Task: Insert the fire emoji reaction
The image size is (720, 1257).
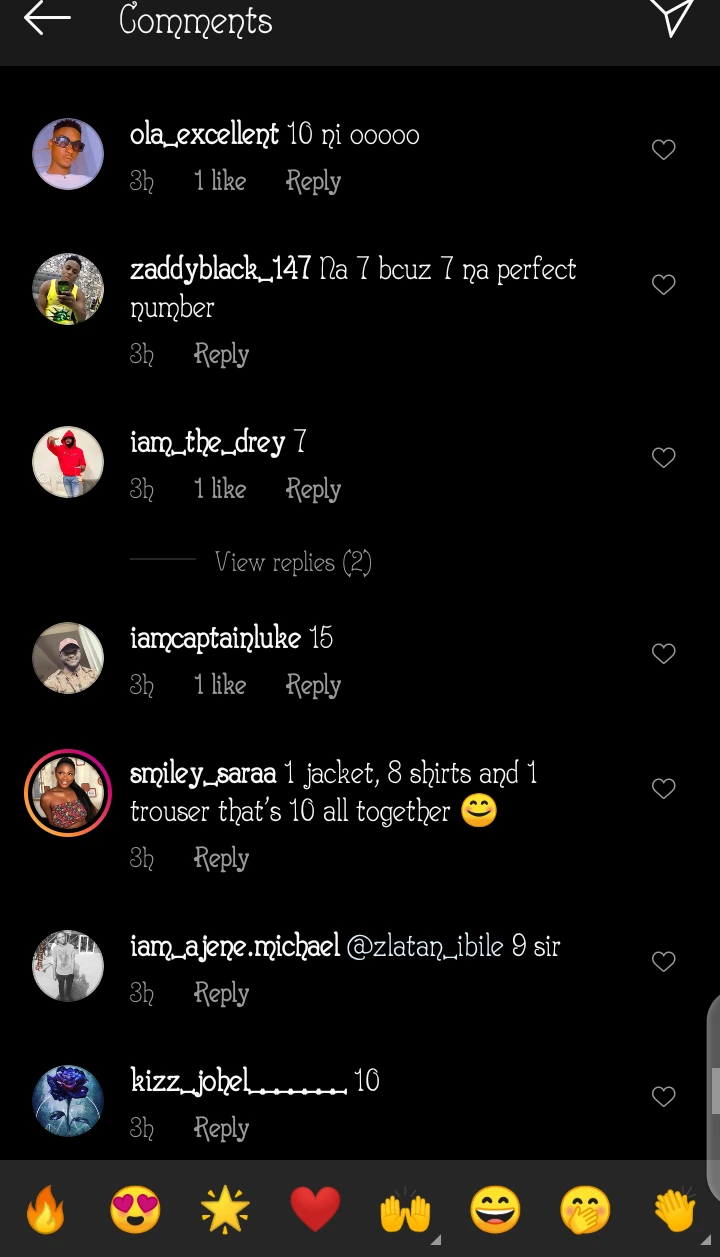Action: point(45,1211)
